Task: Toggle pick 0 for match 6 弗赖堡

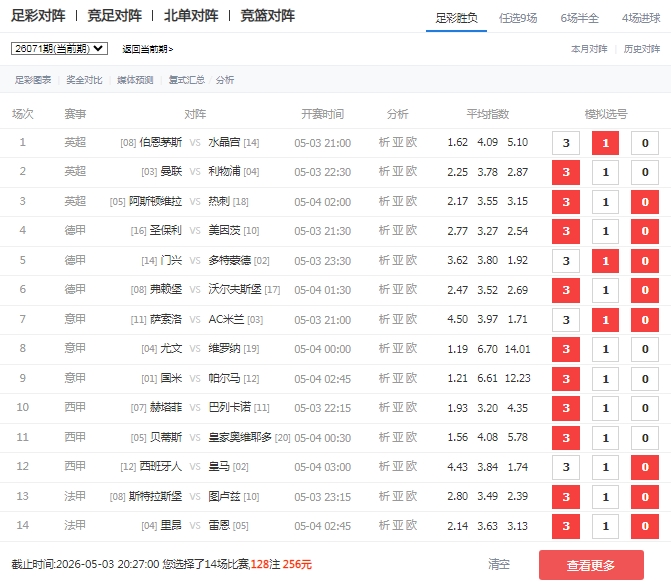Action: [645, 290]
